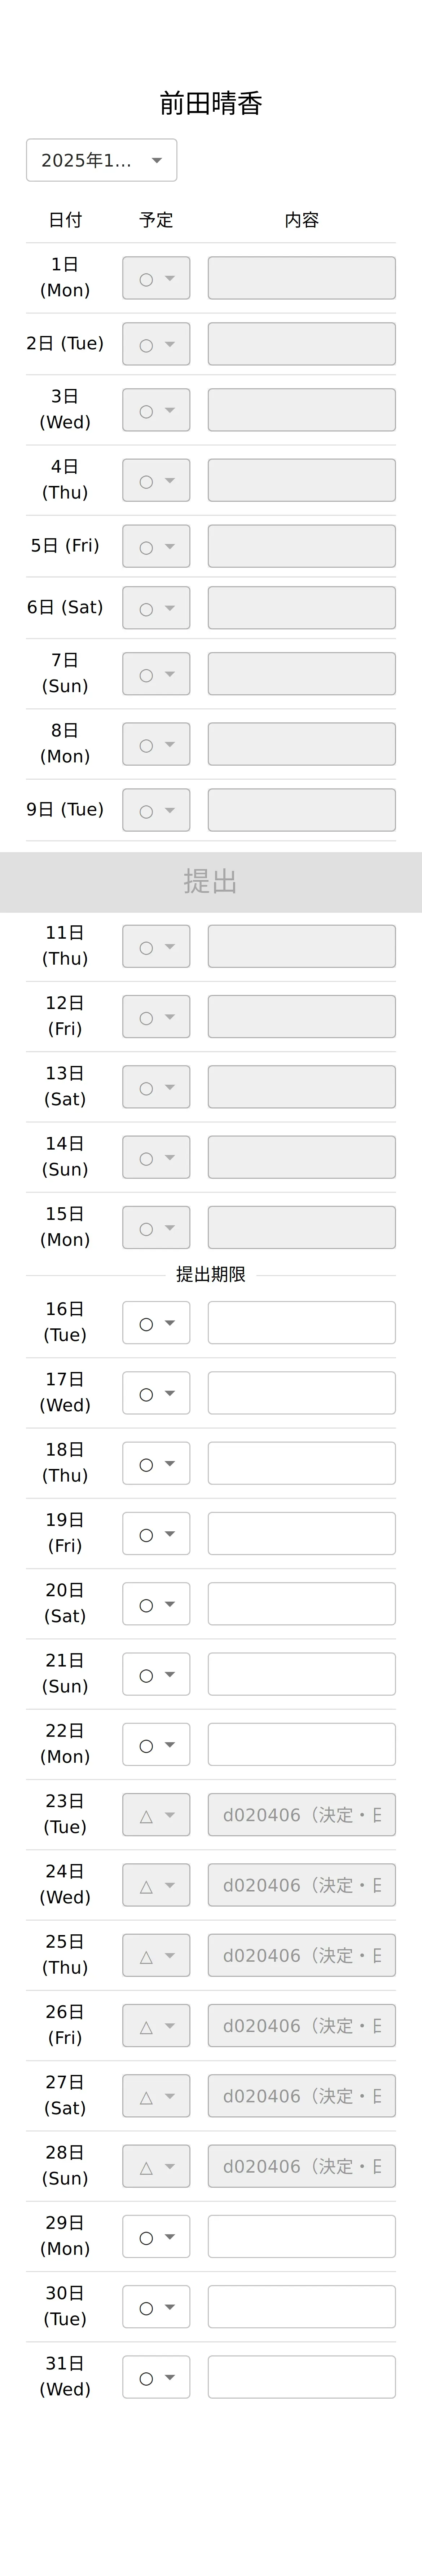This screenshot has width=422, height=2576.
Task: Click the 内容 text field for 31日
Action: (x=302, y=2377)
